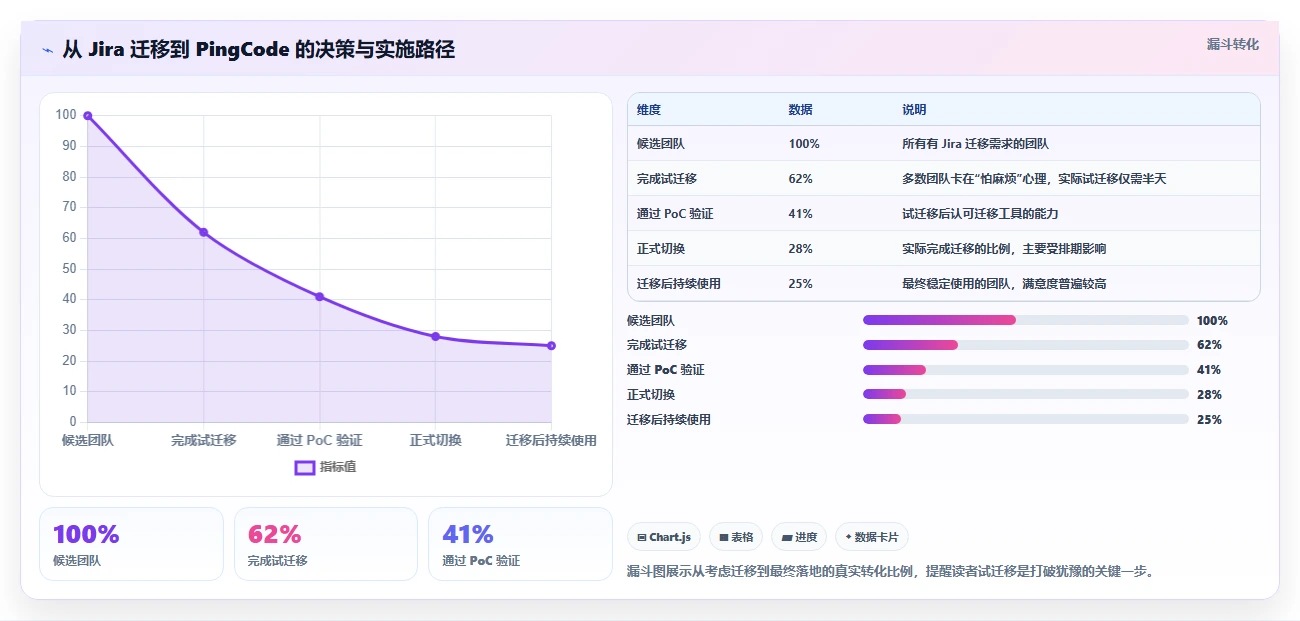Image resolution: width=1300 pixels, height=621 pixels.
Task: Click the 维度 column header in the table
Action: click(x=649, y=110)
